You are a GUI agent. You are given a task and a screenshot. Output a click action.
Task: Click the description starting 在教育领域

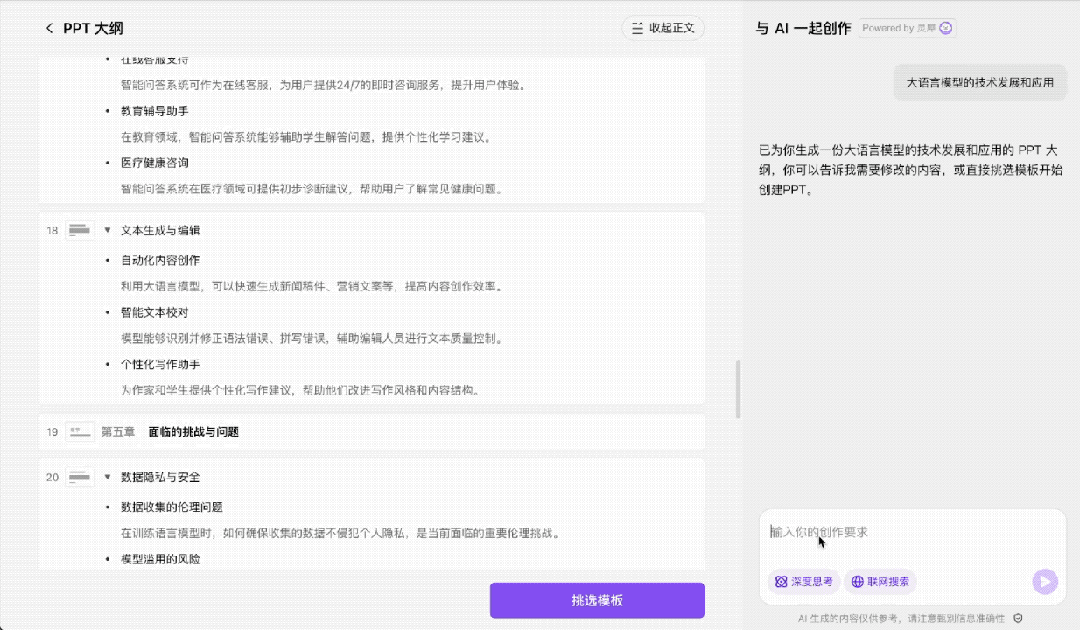click(x=307, y=137)
